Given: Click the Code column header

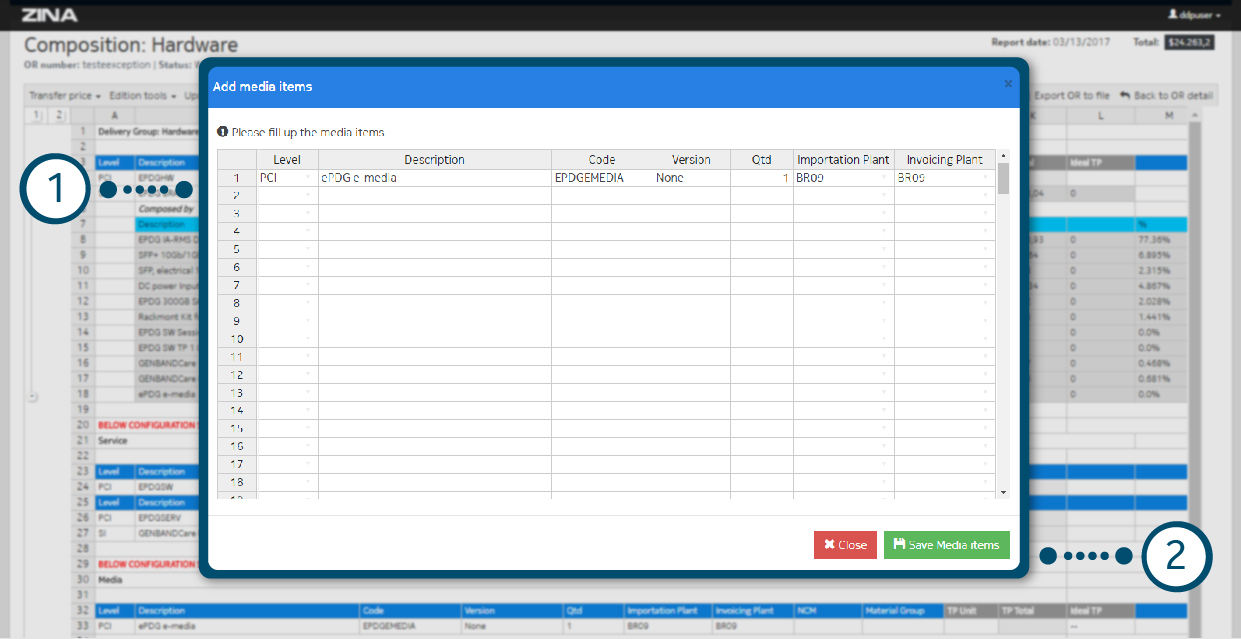Looking at the screenshot, I should click(601, 160).
